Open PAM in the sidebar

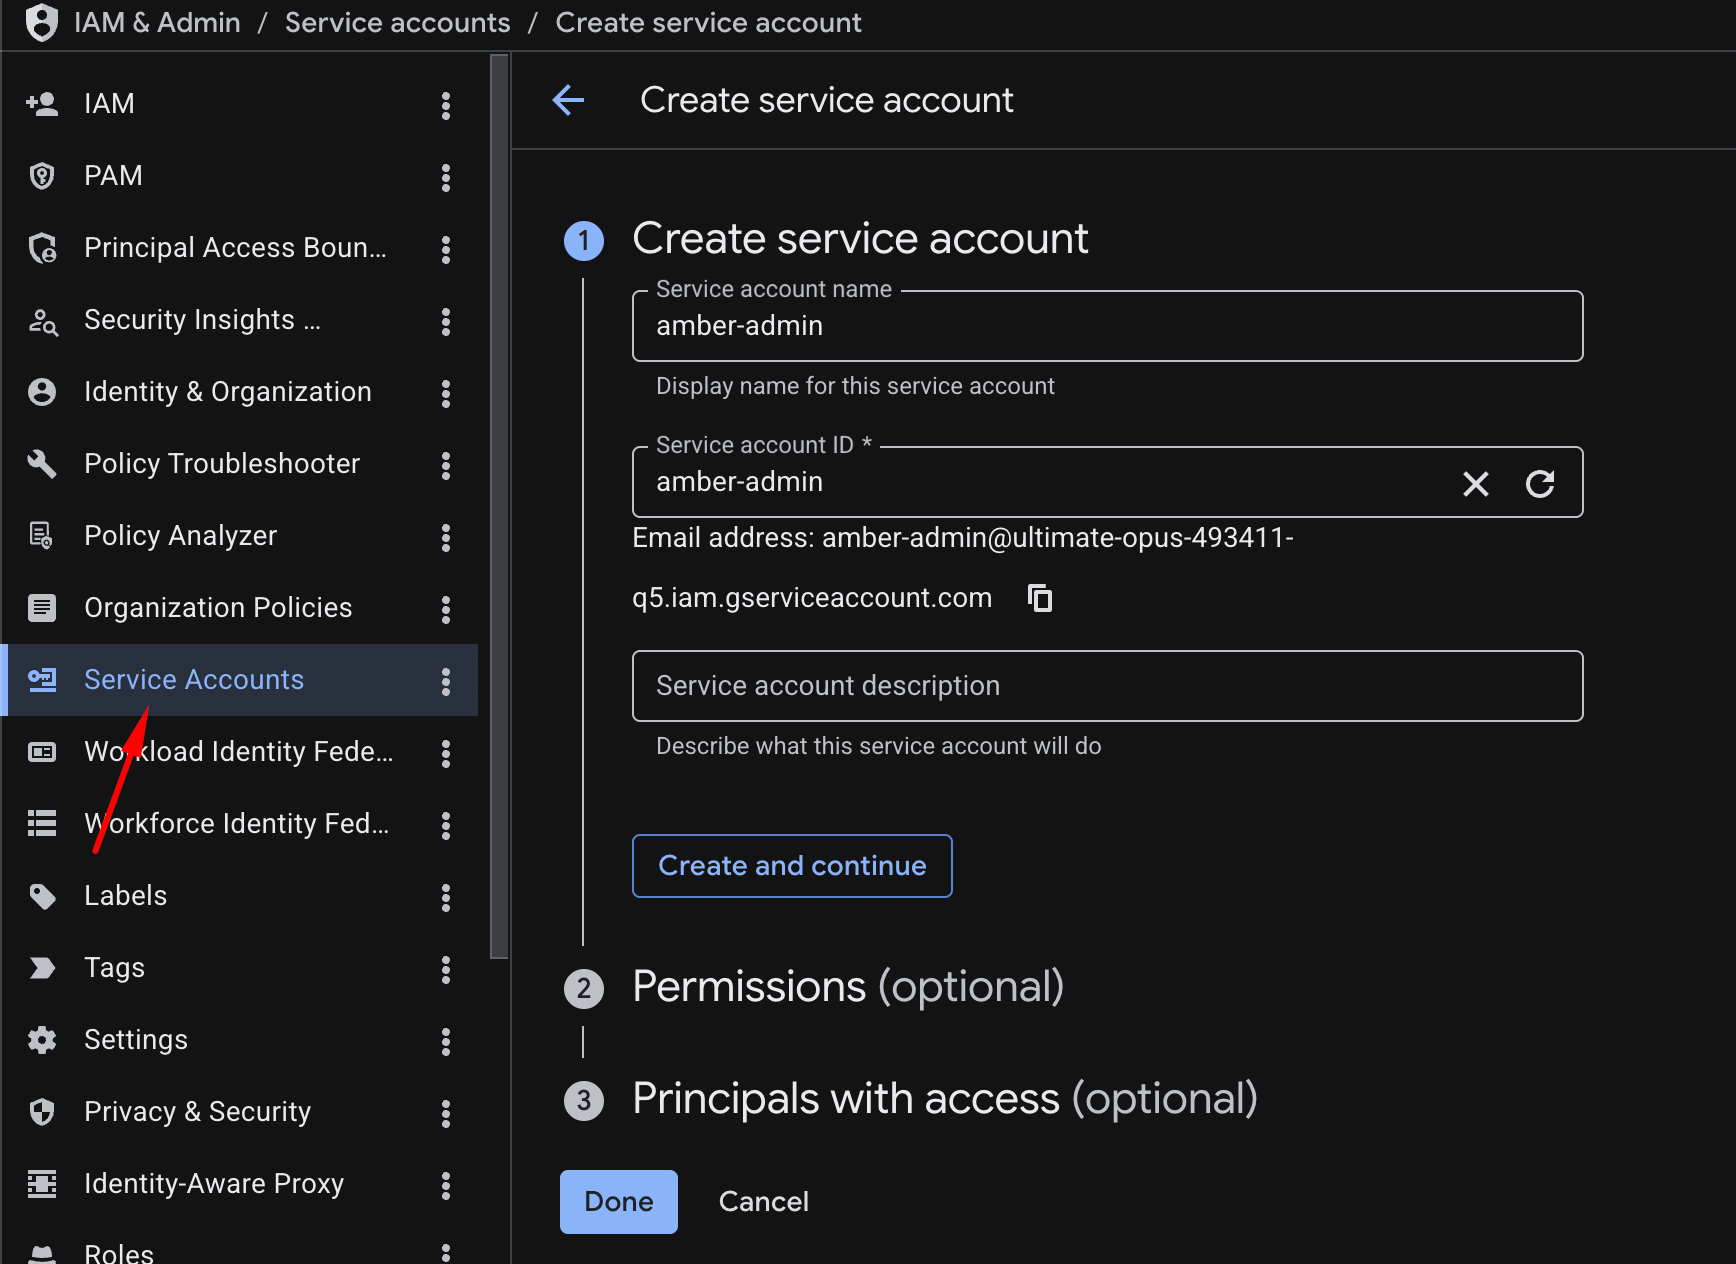click(113, 176)
